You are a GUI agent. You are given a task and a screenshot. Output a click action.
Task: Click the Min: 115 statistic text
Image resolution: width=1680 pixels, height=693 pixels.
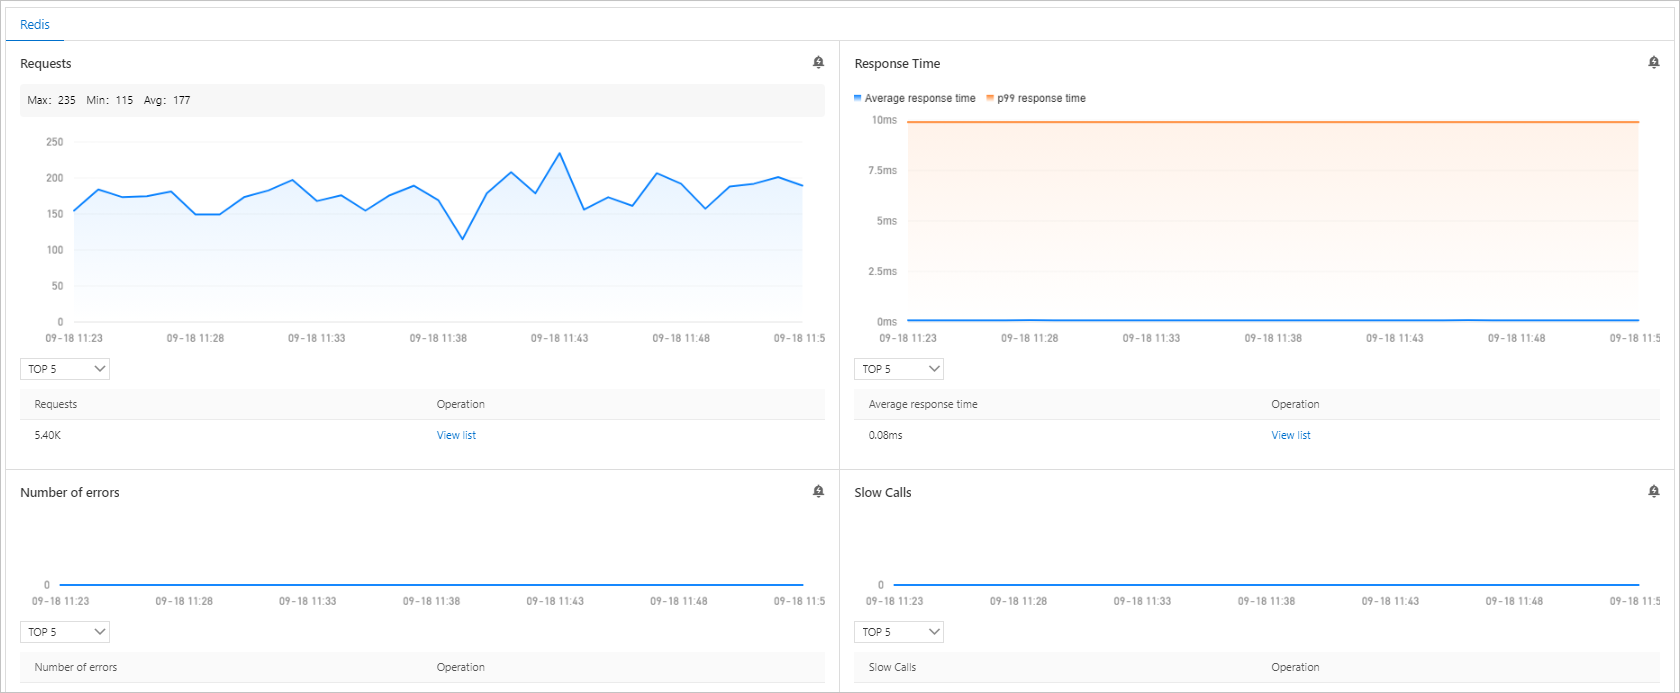(110, 100)
